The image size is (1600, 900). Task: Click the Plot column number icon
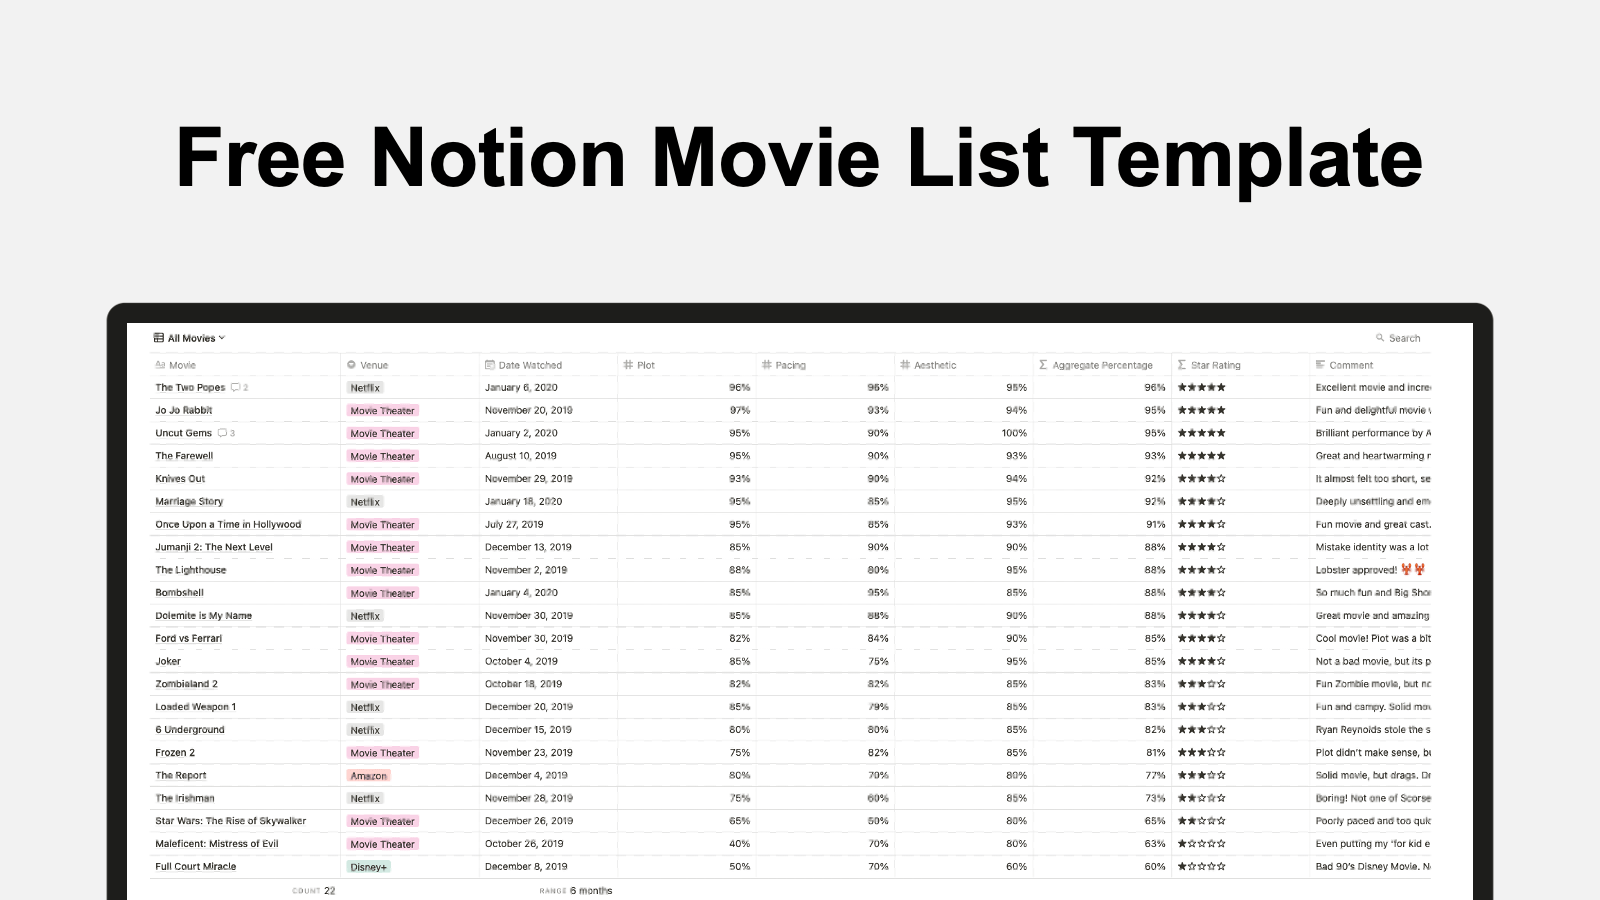[628, 365]
